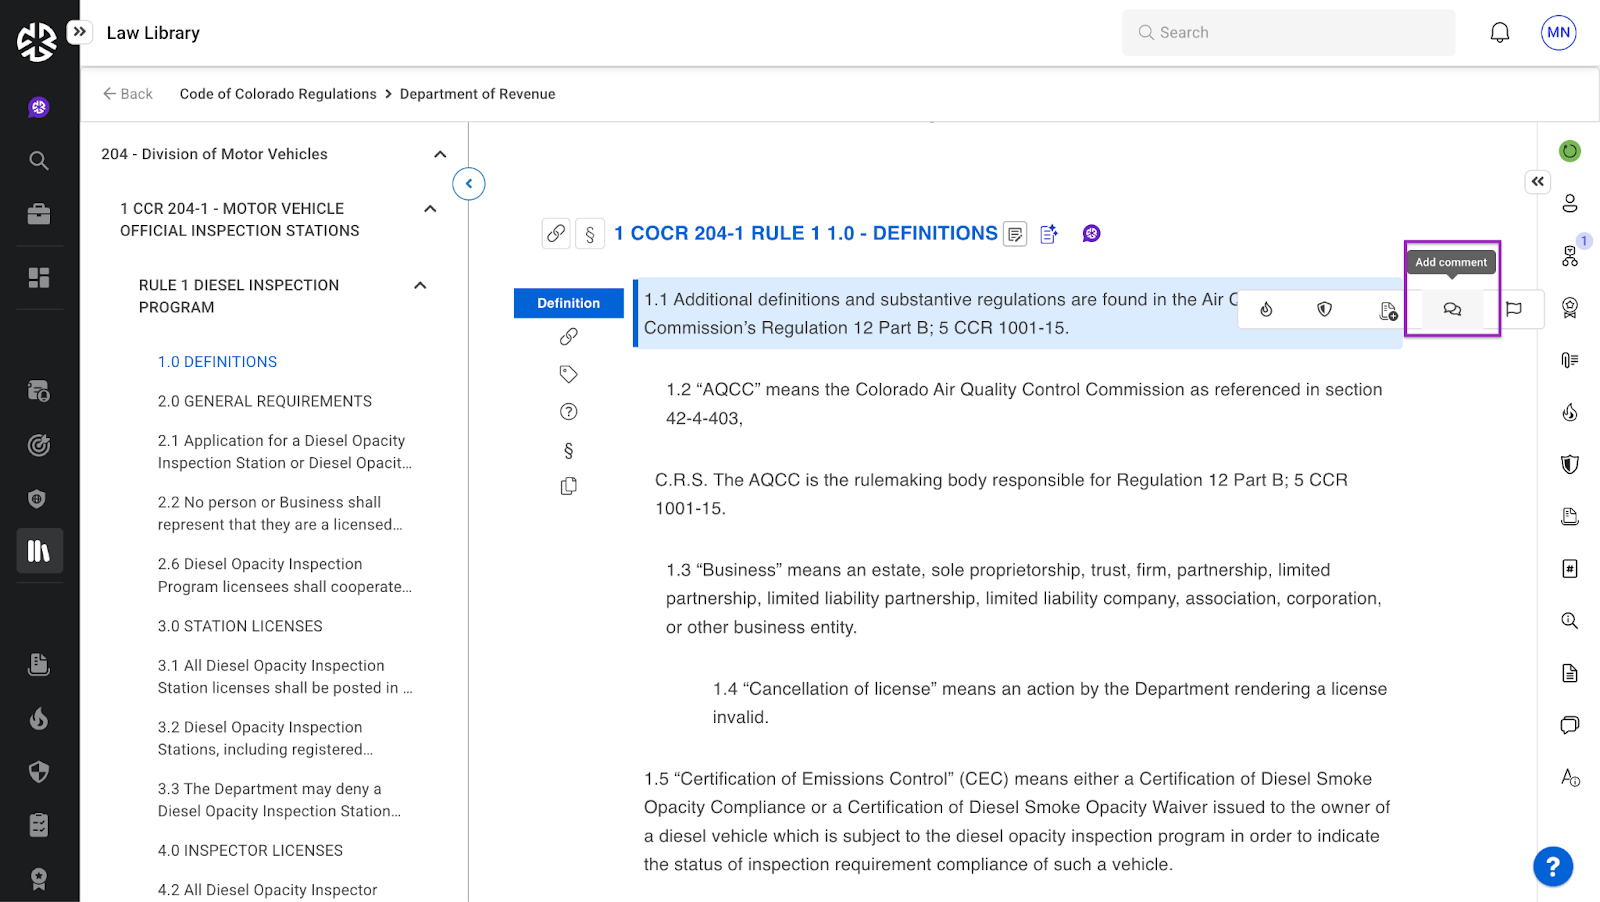Screen dimensions: 1600x902
Task: Click the Search input field
Action: pos(1288,33)
